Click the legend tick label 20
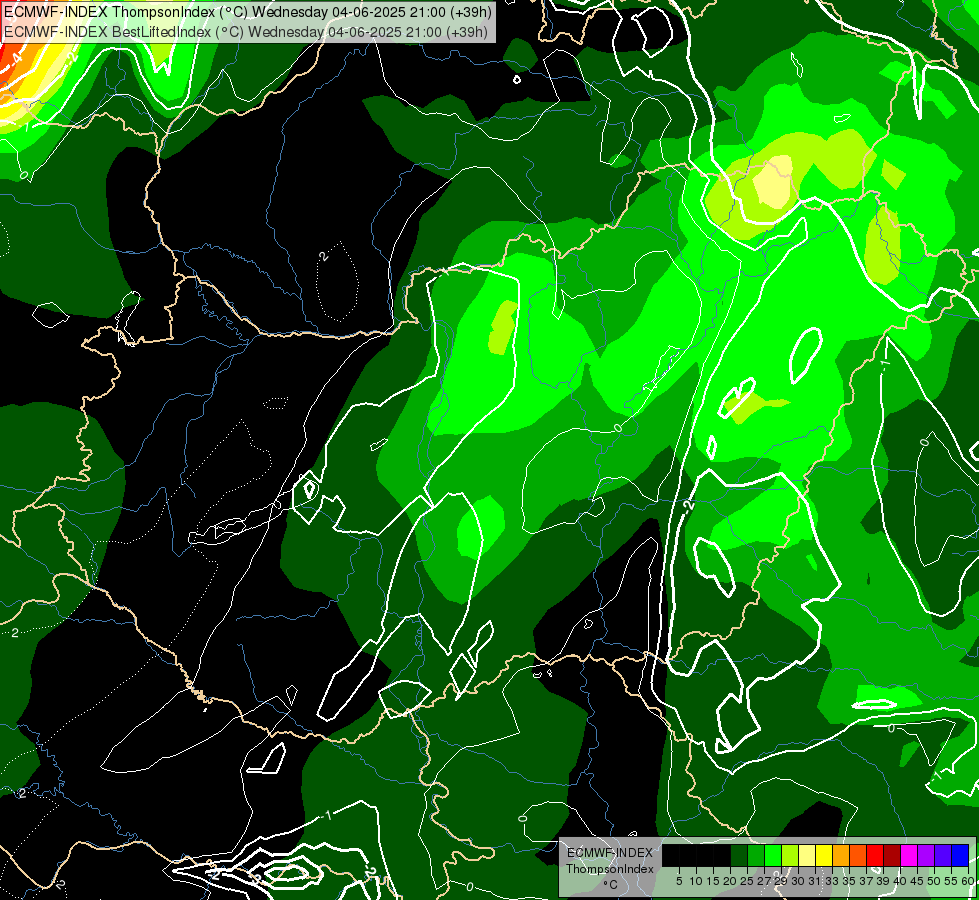 click(731, 881)
